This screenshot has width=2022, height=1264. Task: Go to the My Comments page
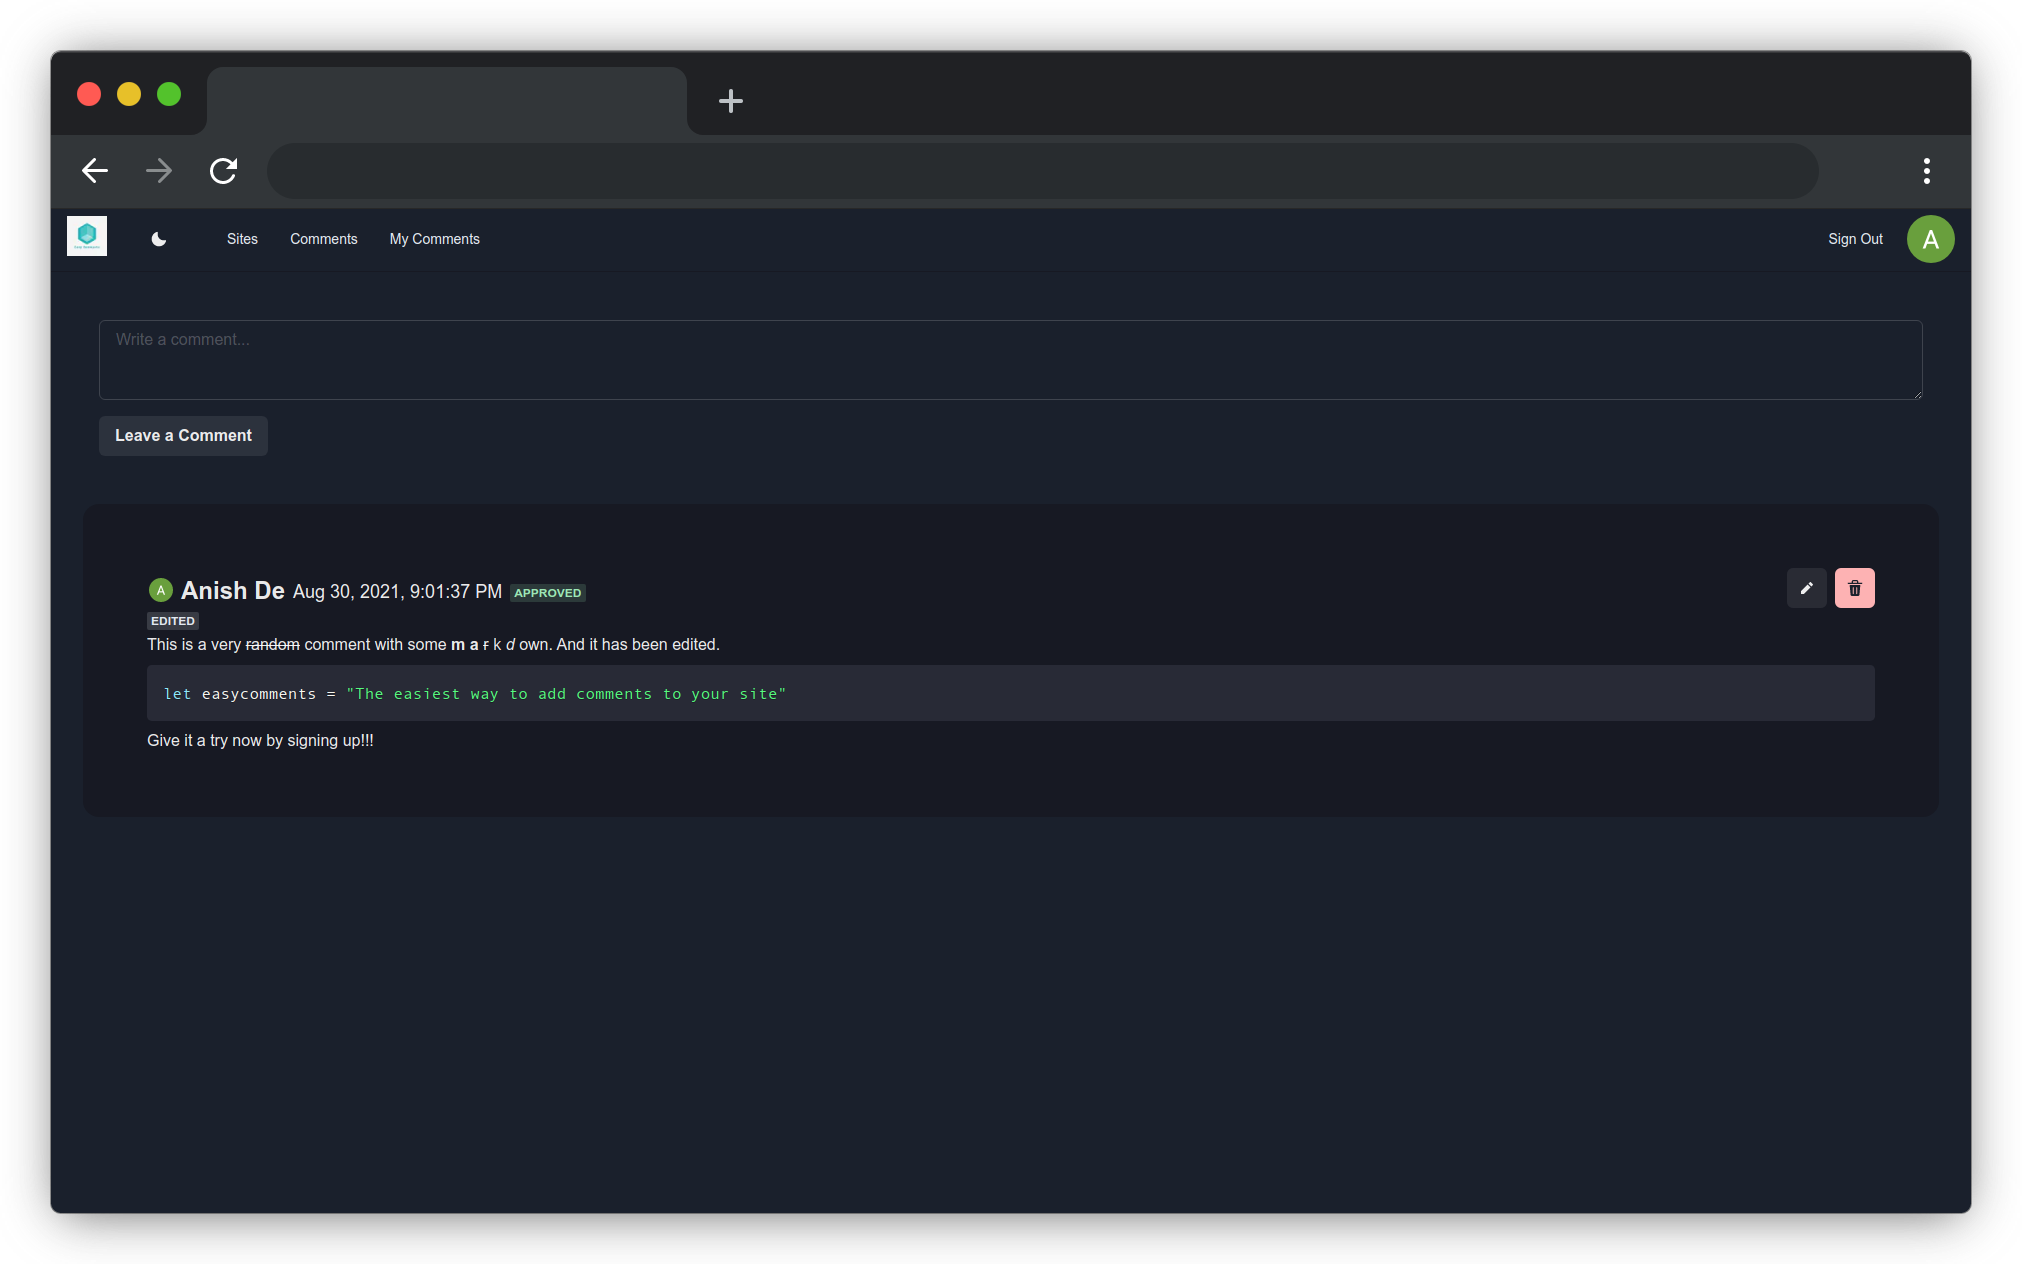434,239
